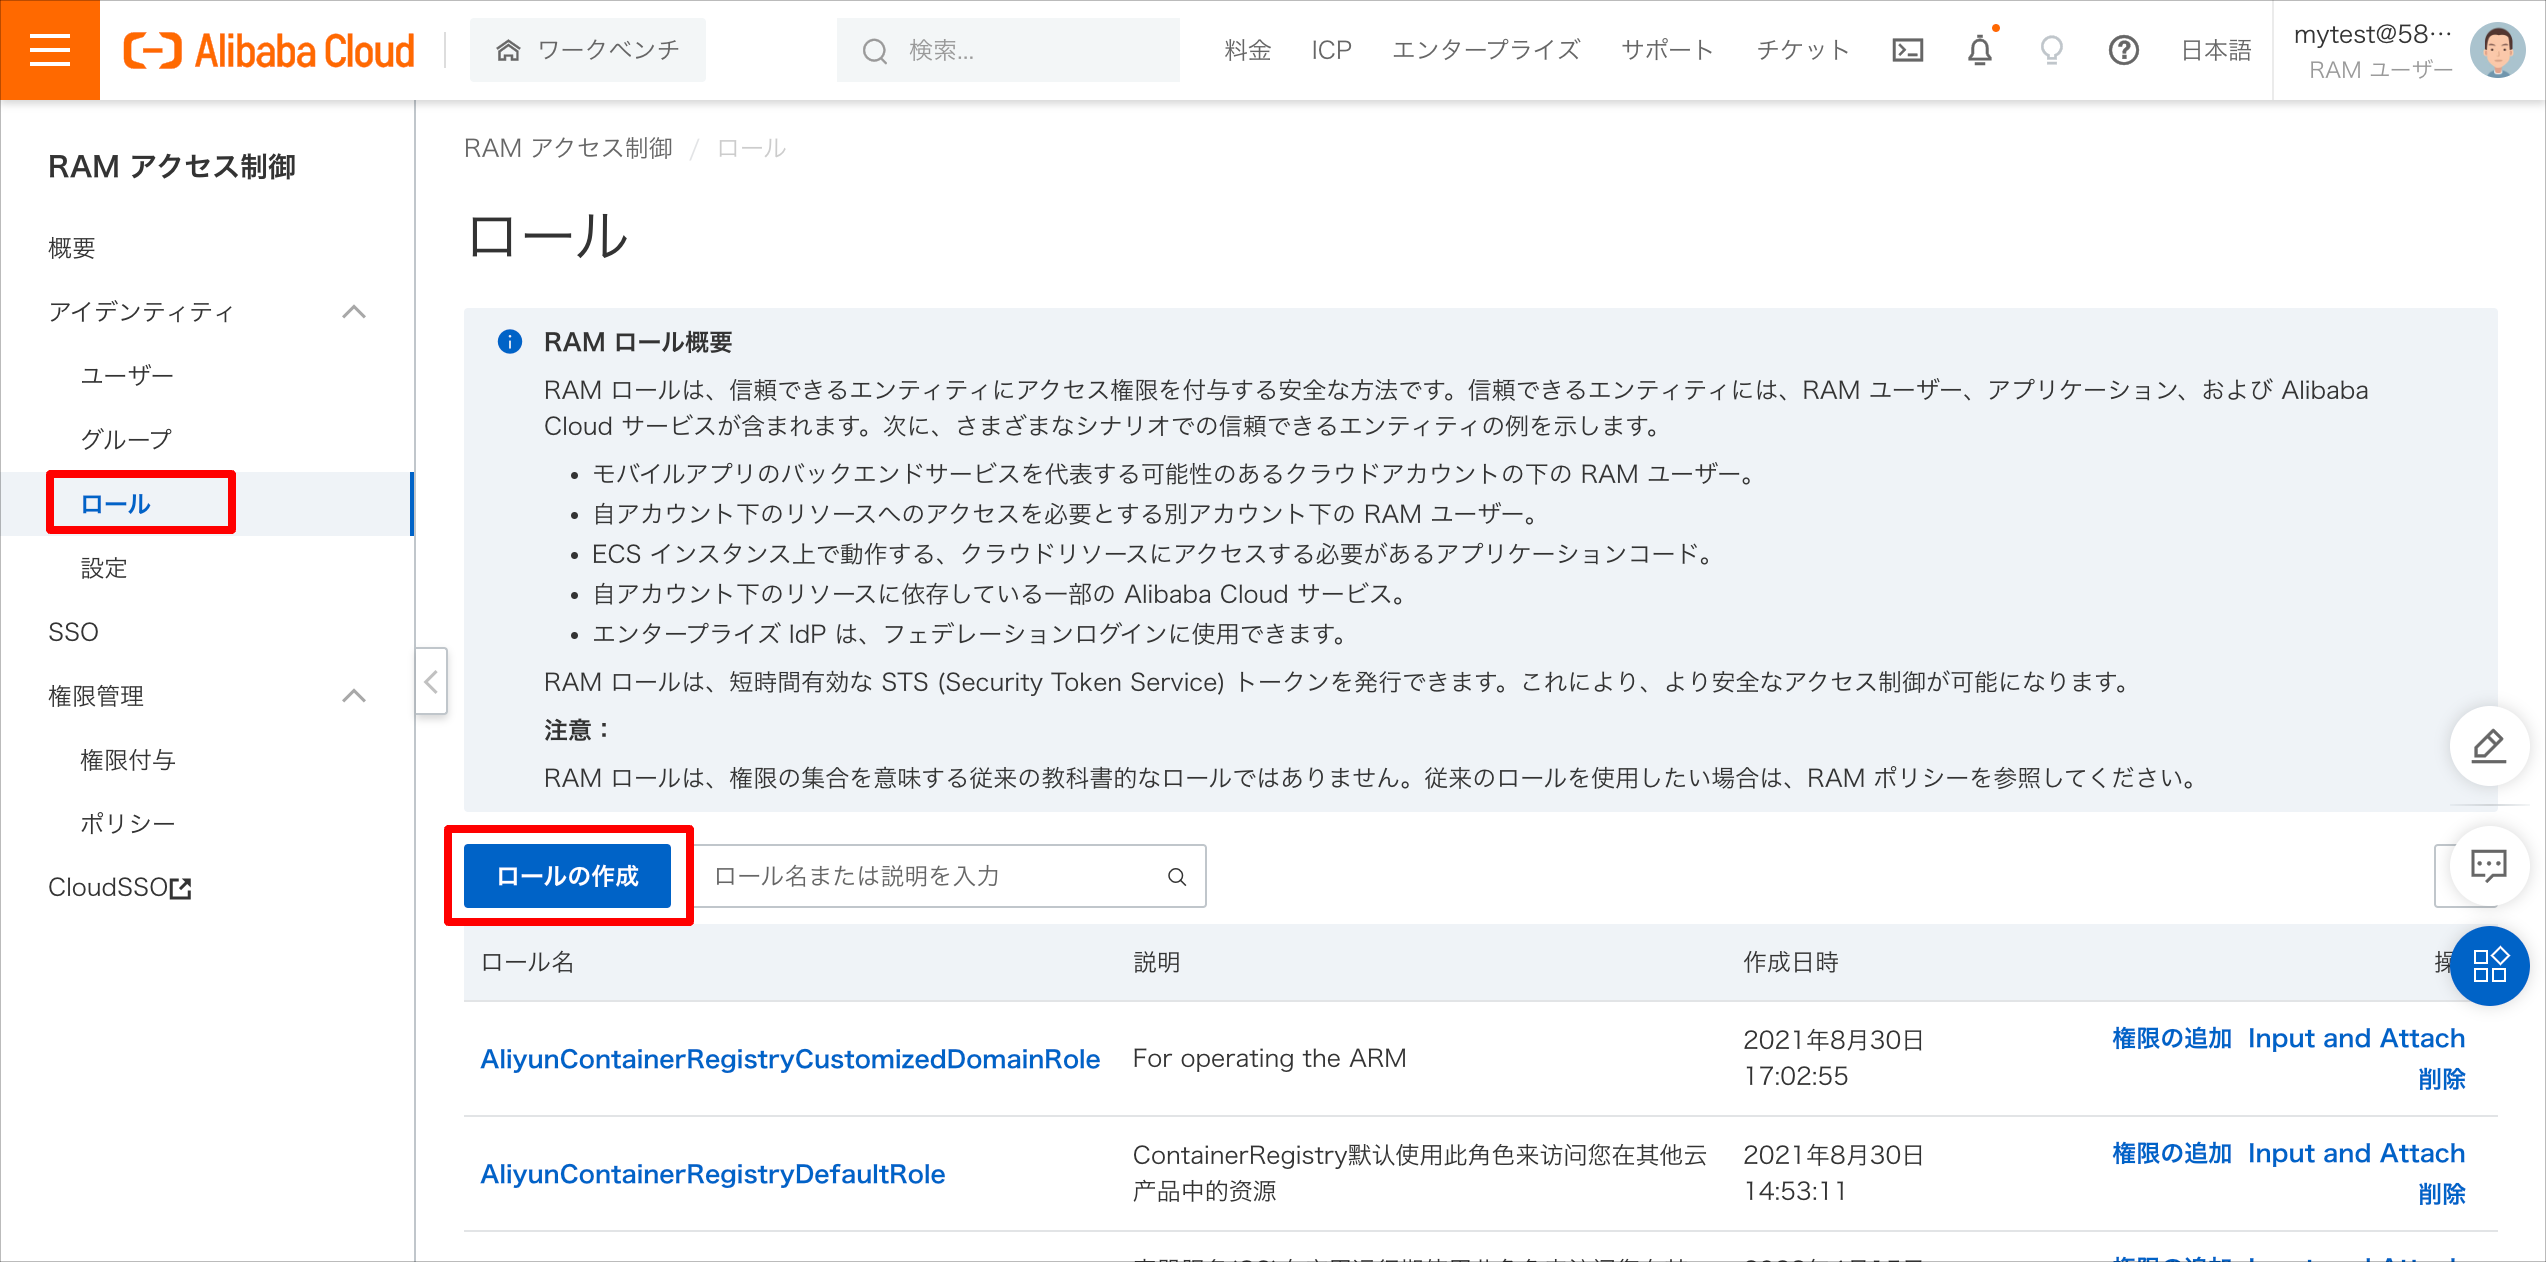
Task: Click the ロールの作成 button
Action: (568, 875)
